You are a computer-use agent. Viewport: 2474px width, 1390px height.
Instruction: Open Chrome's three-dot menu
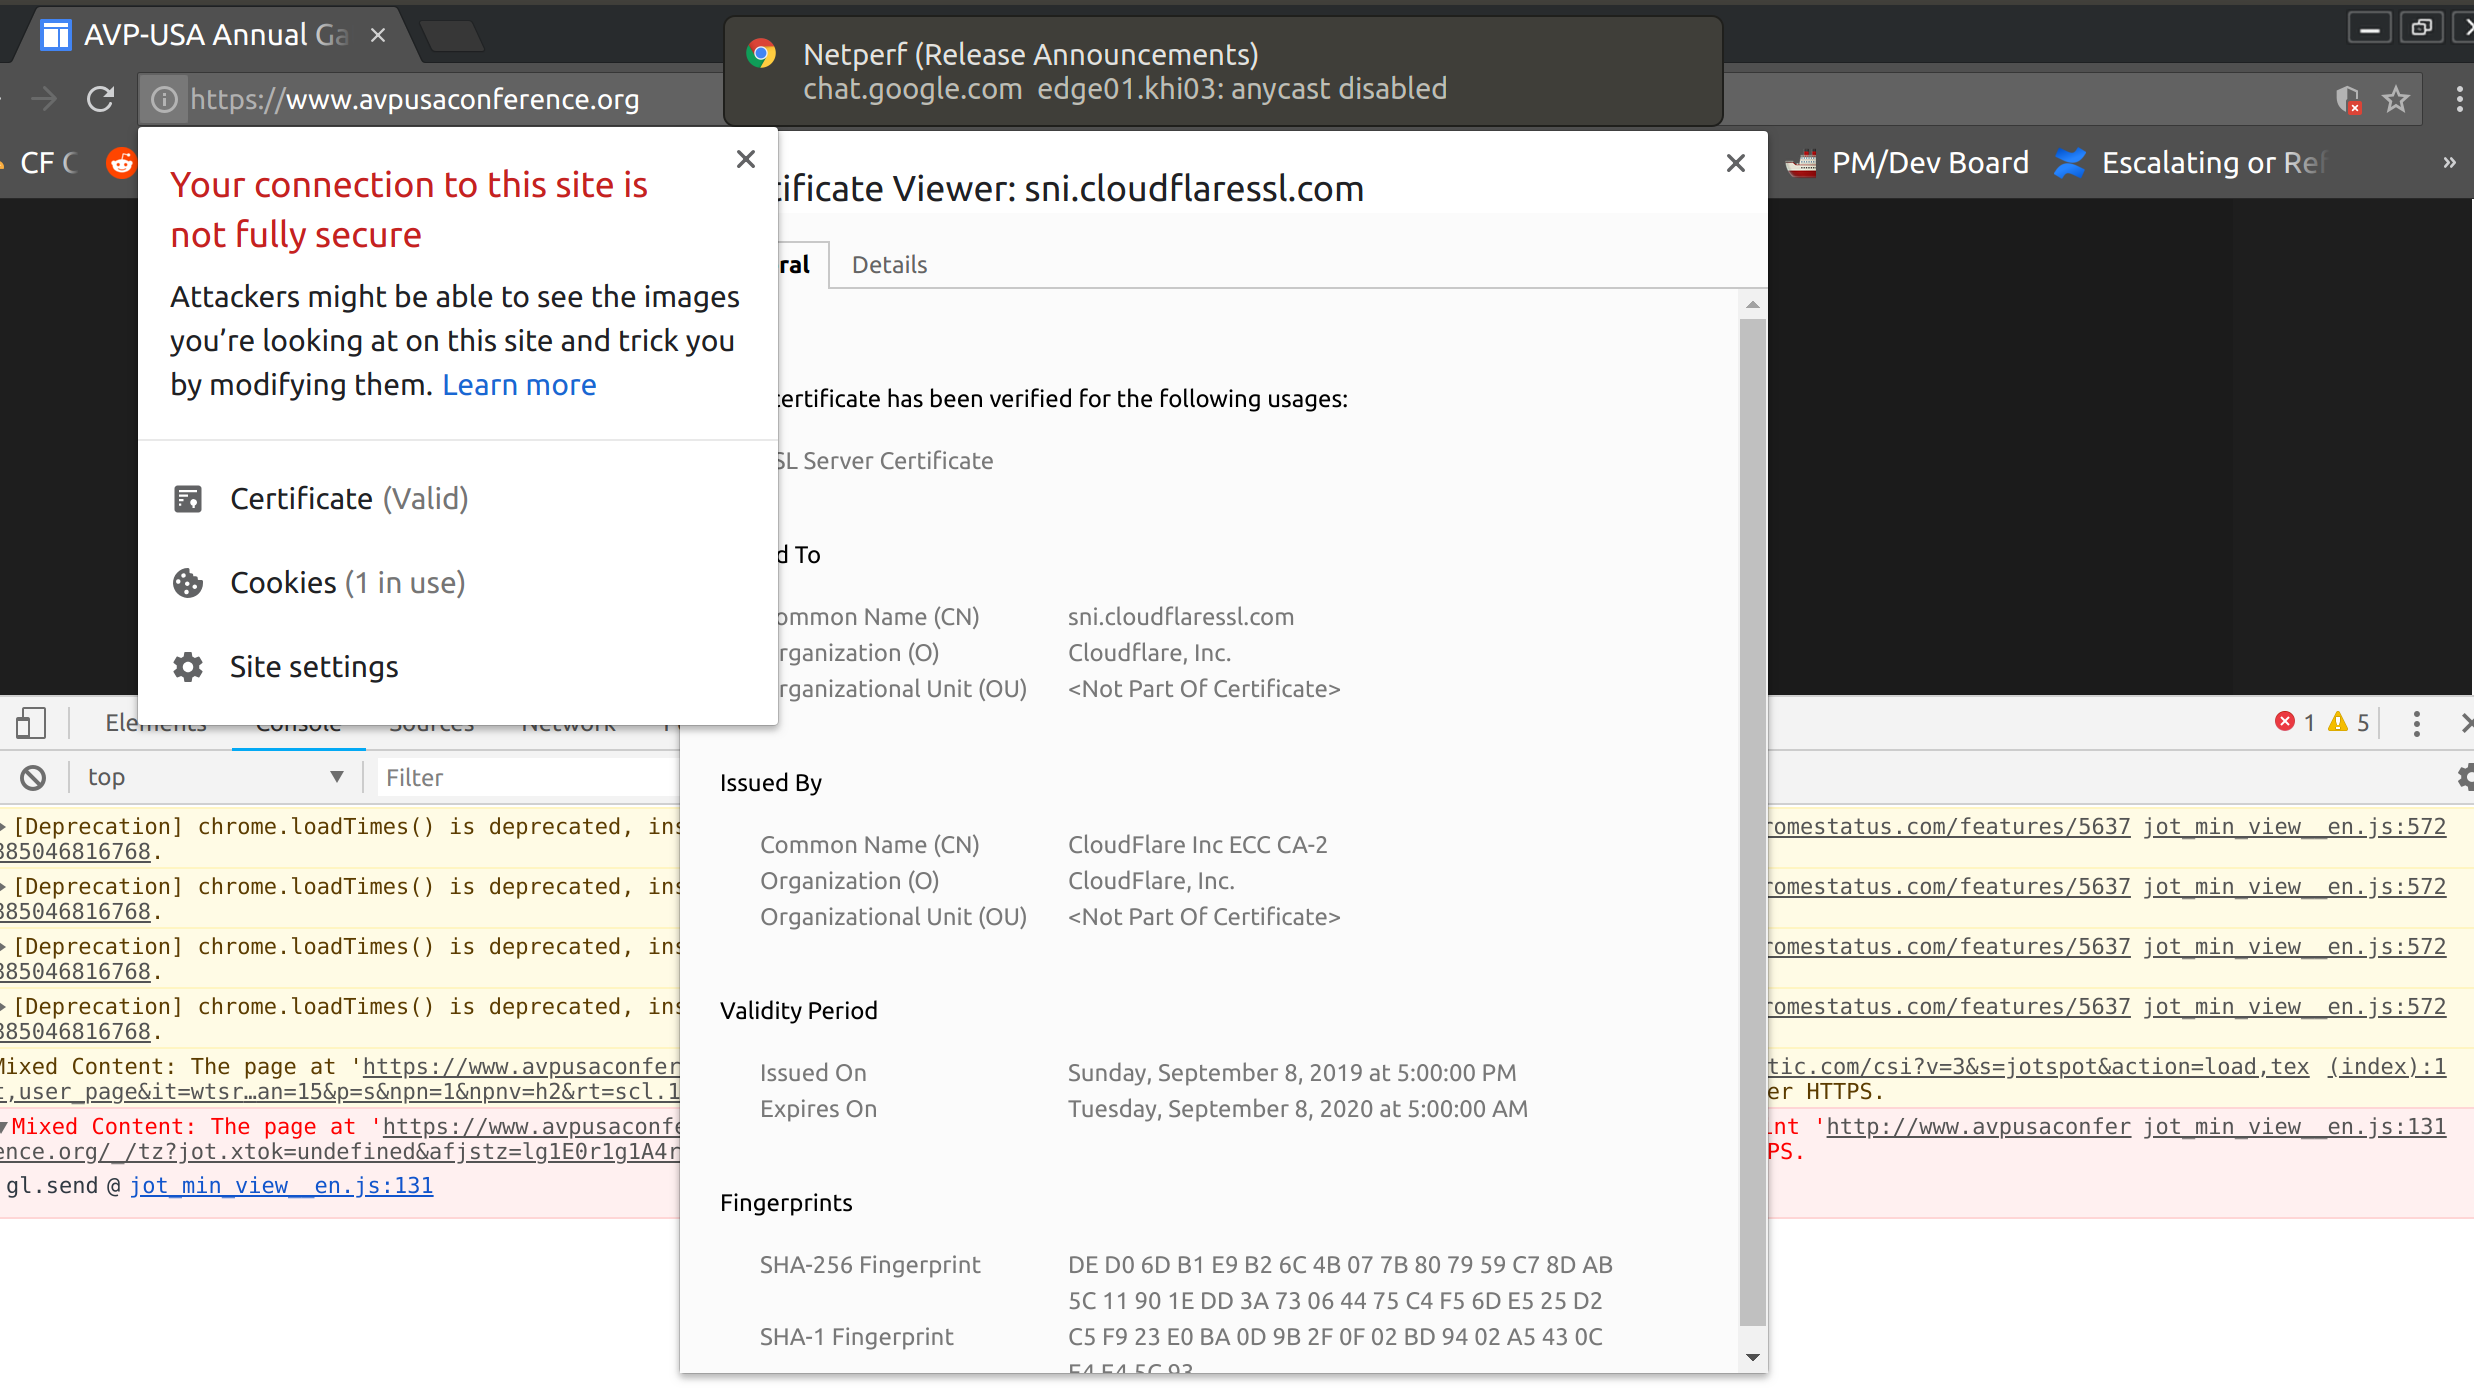pos(2459,99)
